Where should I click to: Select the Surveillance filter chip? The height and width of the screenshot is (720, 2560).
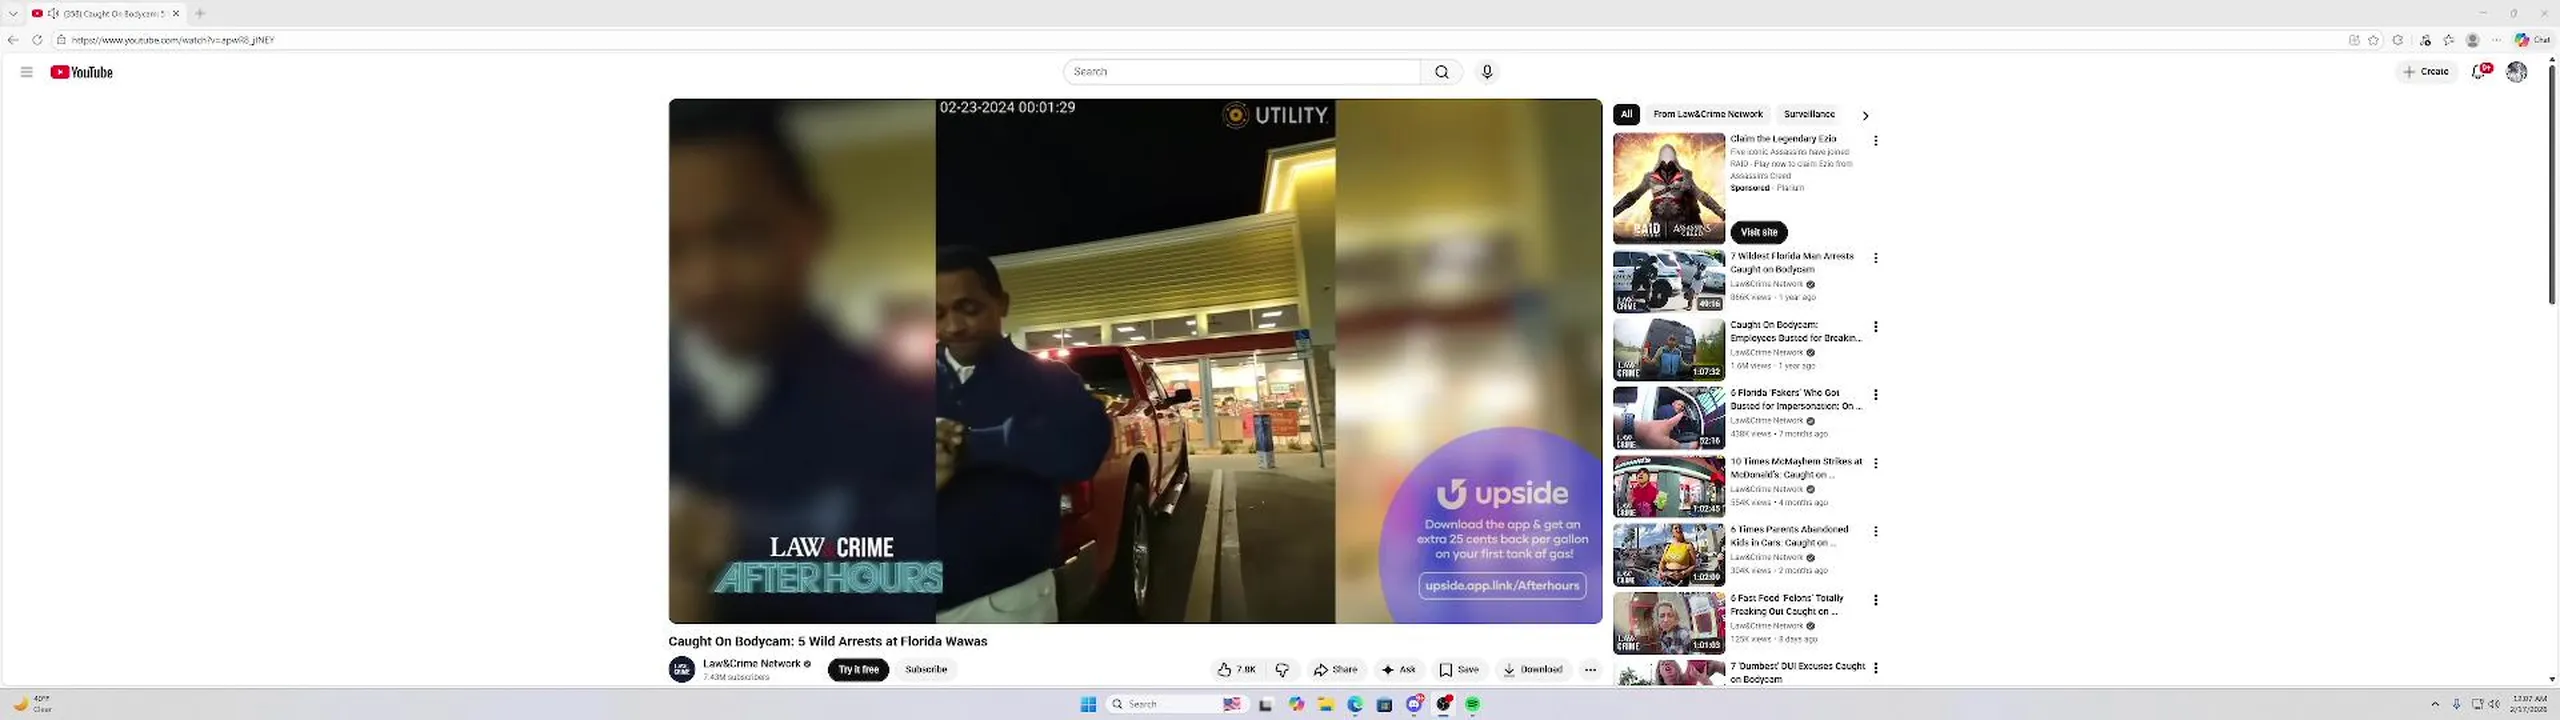(x=1809, y=114)
